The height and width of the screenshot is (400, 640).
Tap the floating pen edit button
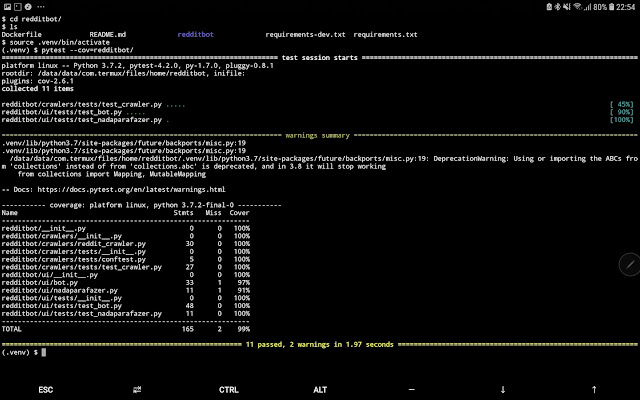(x=629, y=264)
